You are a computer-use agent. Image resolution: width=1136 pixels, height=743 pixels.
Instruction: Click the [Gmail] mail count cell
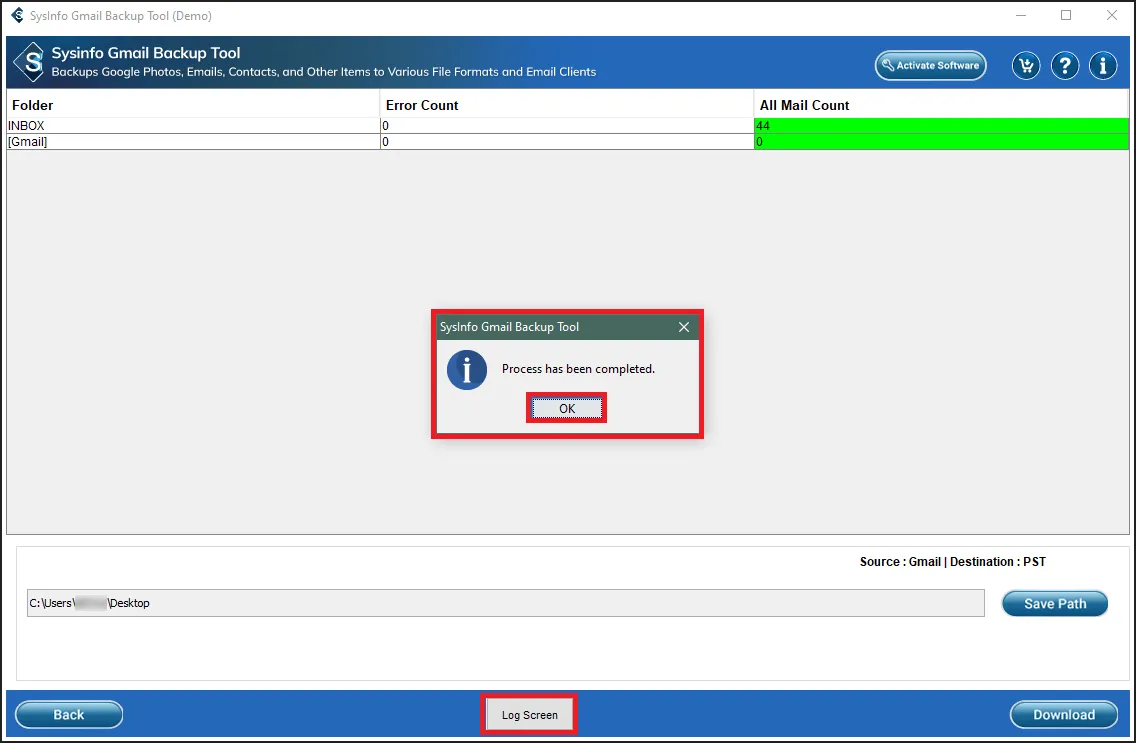pyautogui.click(x=941, y=142)
